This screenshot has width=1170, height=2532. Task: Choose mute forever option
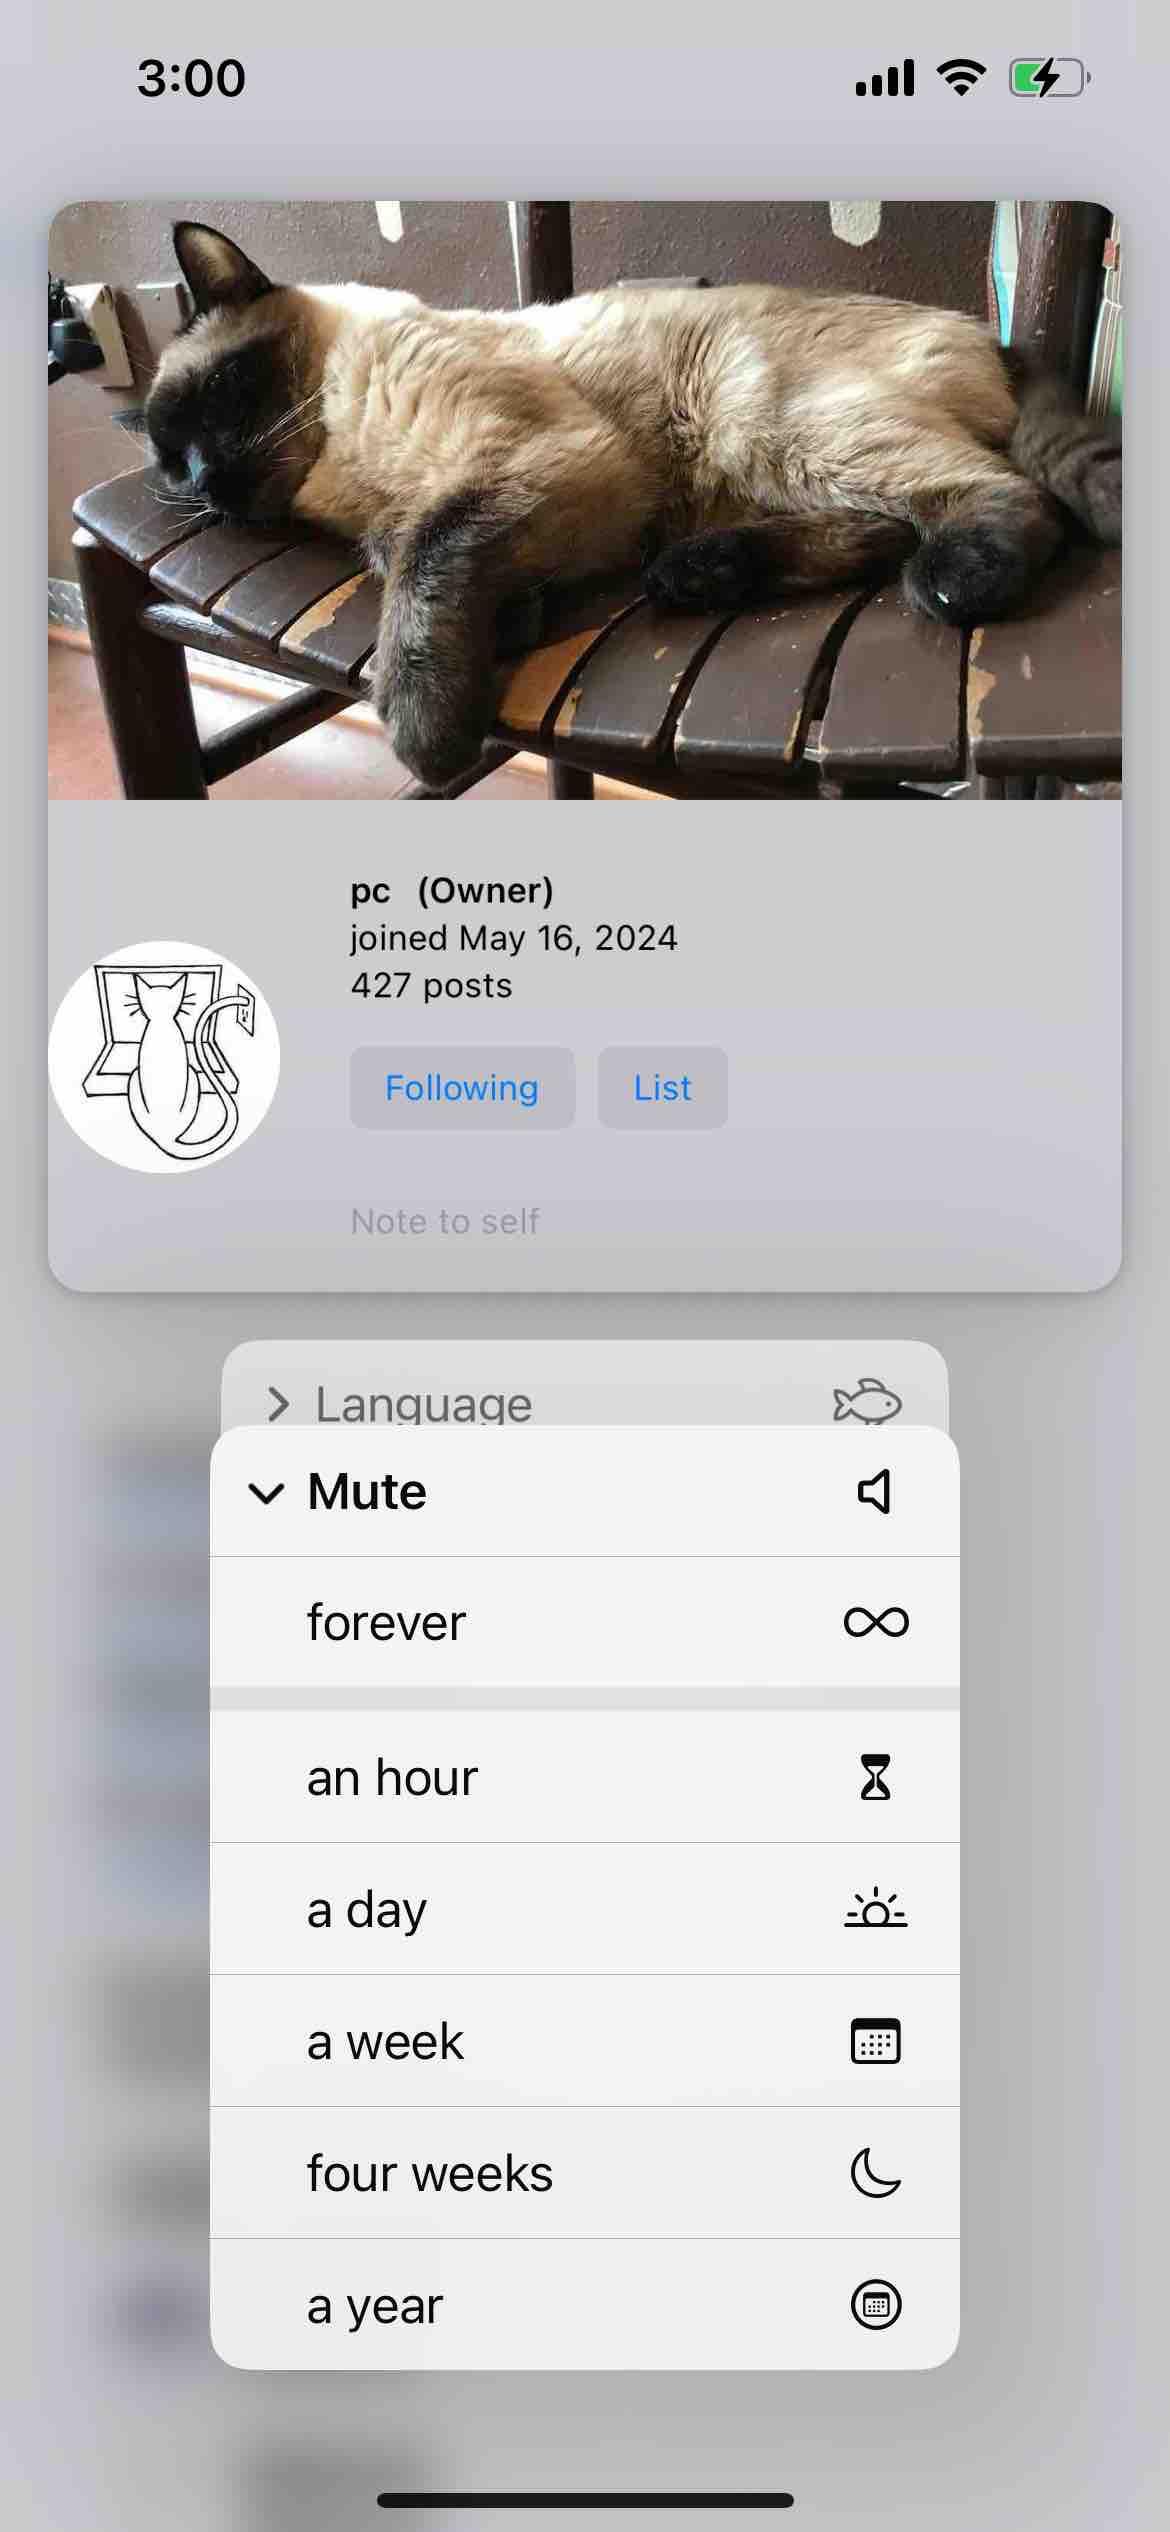(585, 1622)
